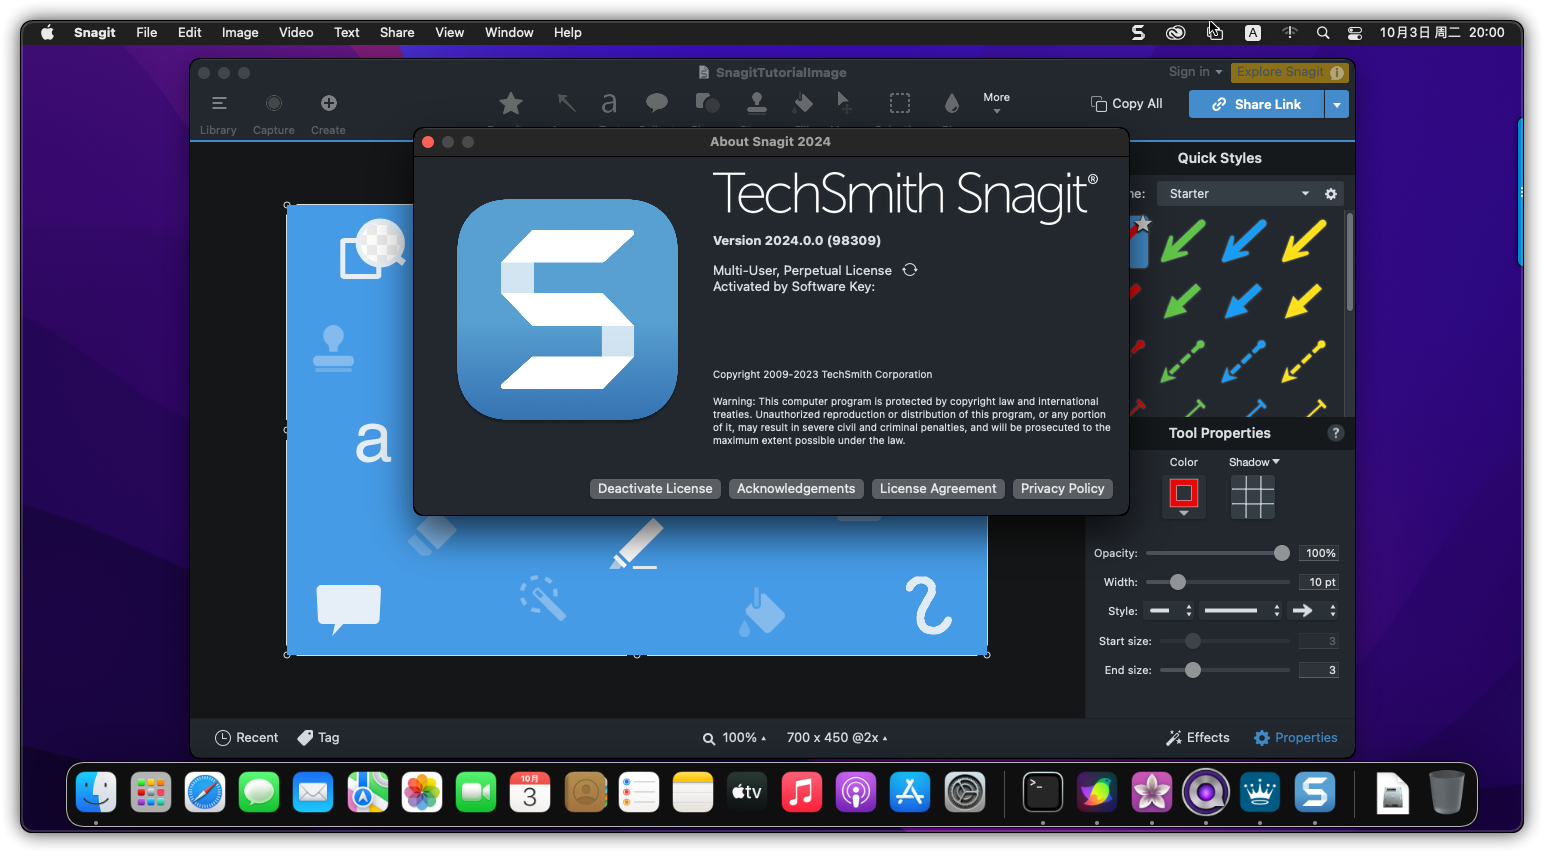Open Tool Properties help question mark

coord(1336,433)
